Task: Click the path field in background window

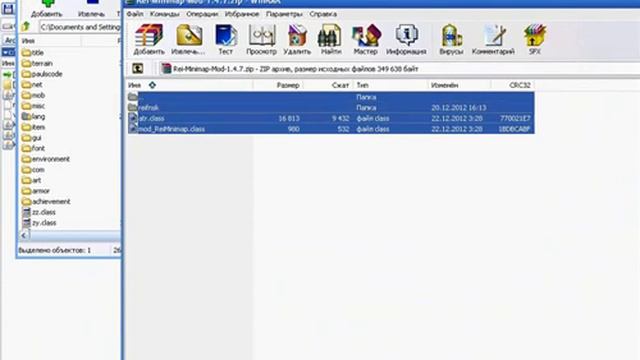Action: point(80,27)
